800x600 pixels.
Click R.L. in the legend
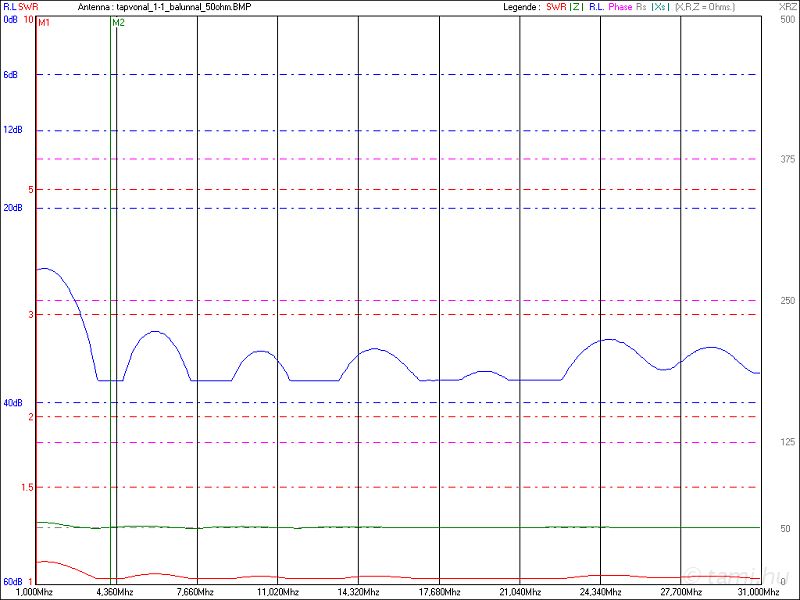pyautogui.click(x=596, y=7)
